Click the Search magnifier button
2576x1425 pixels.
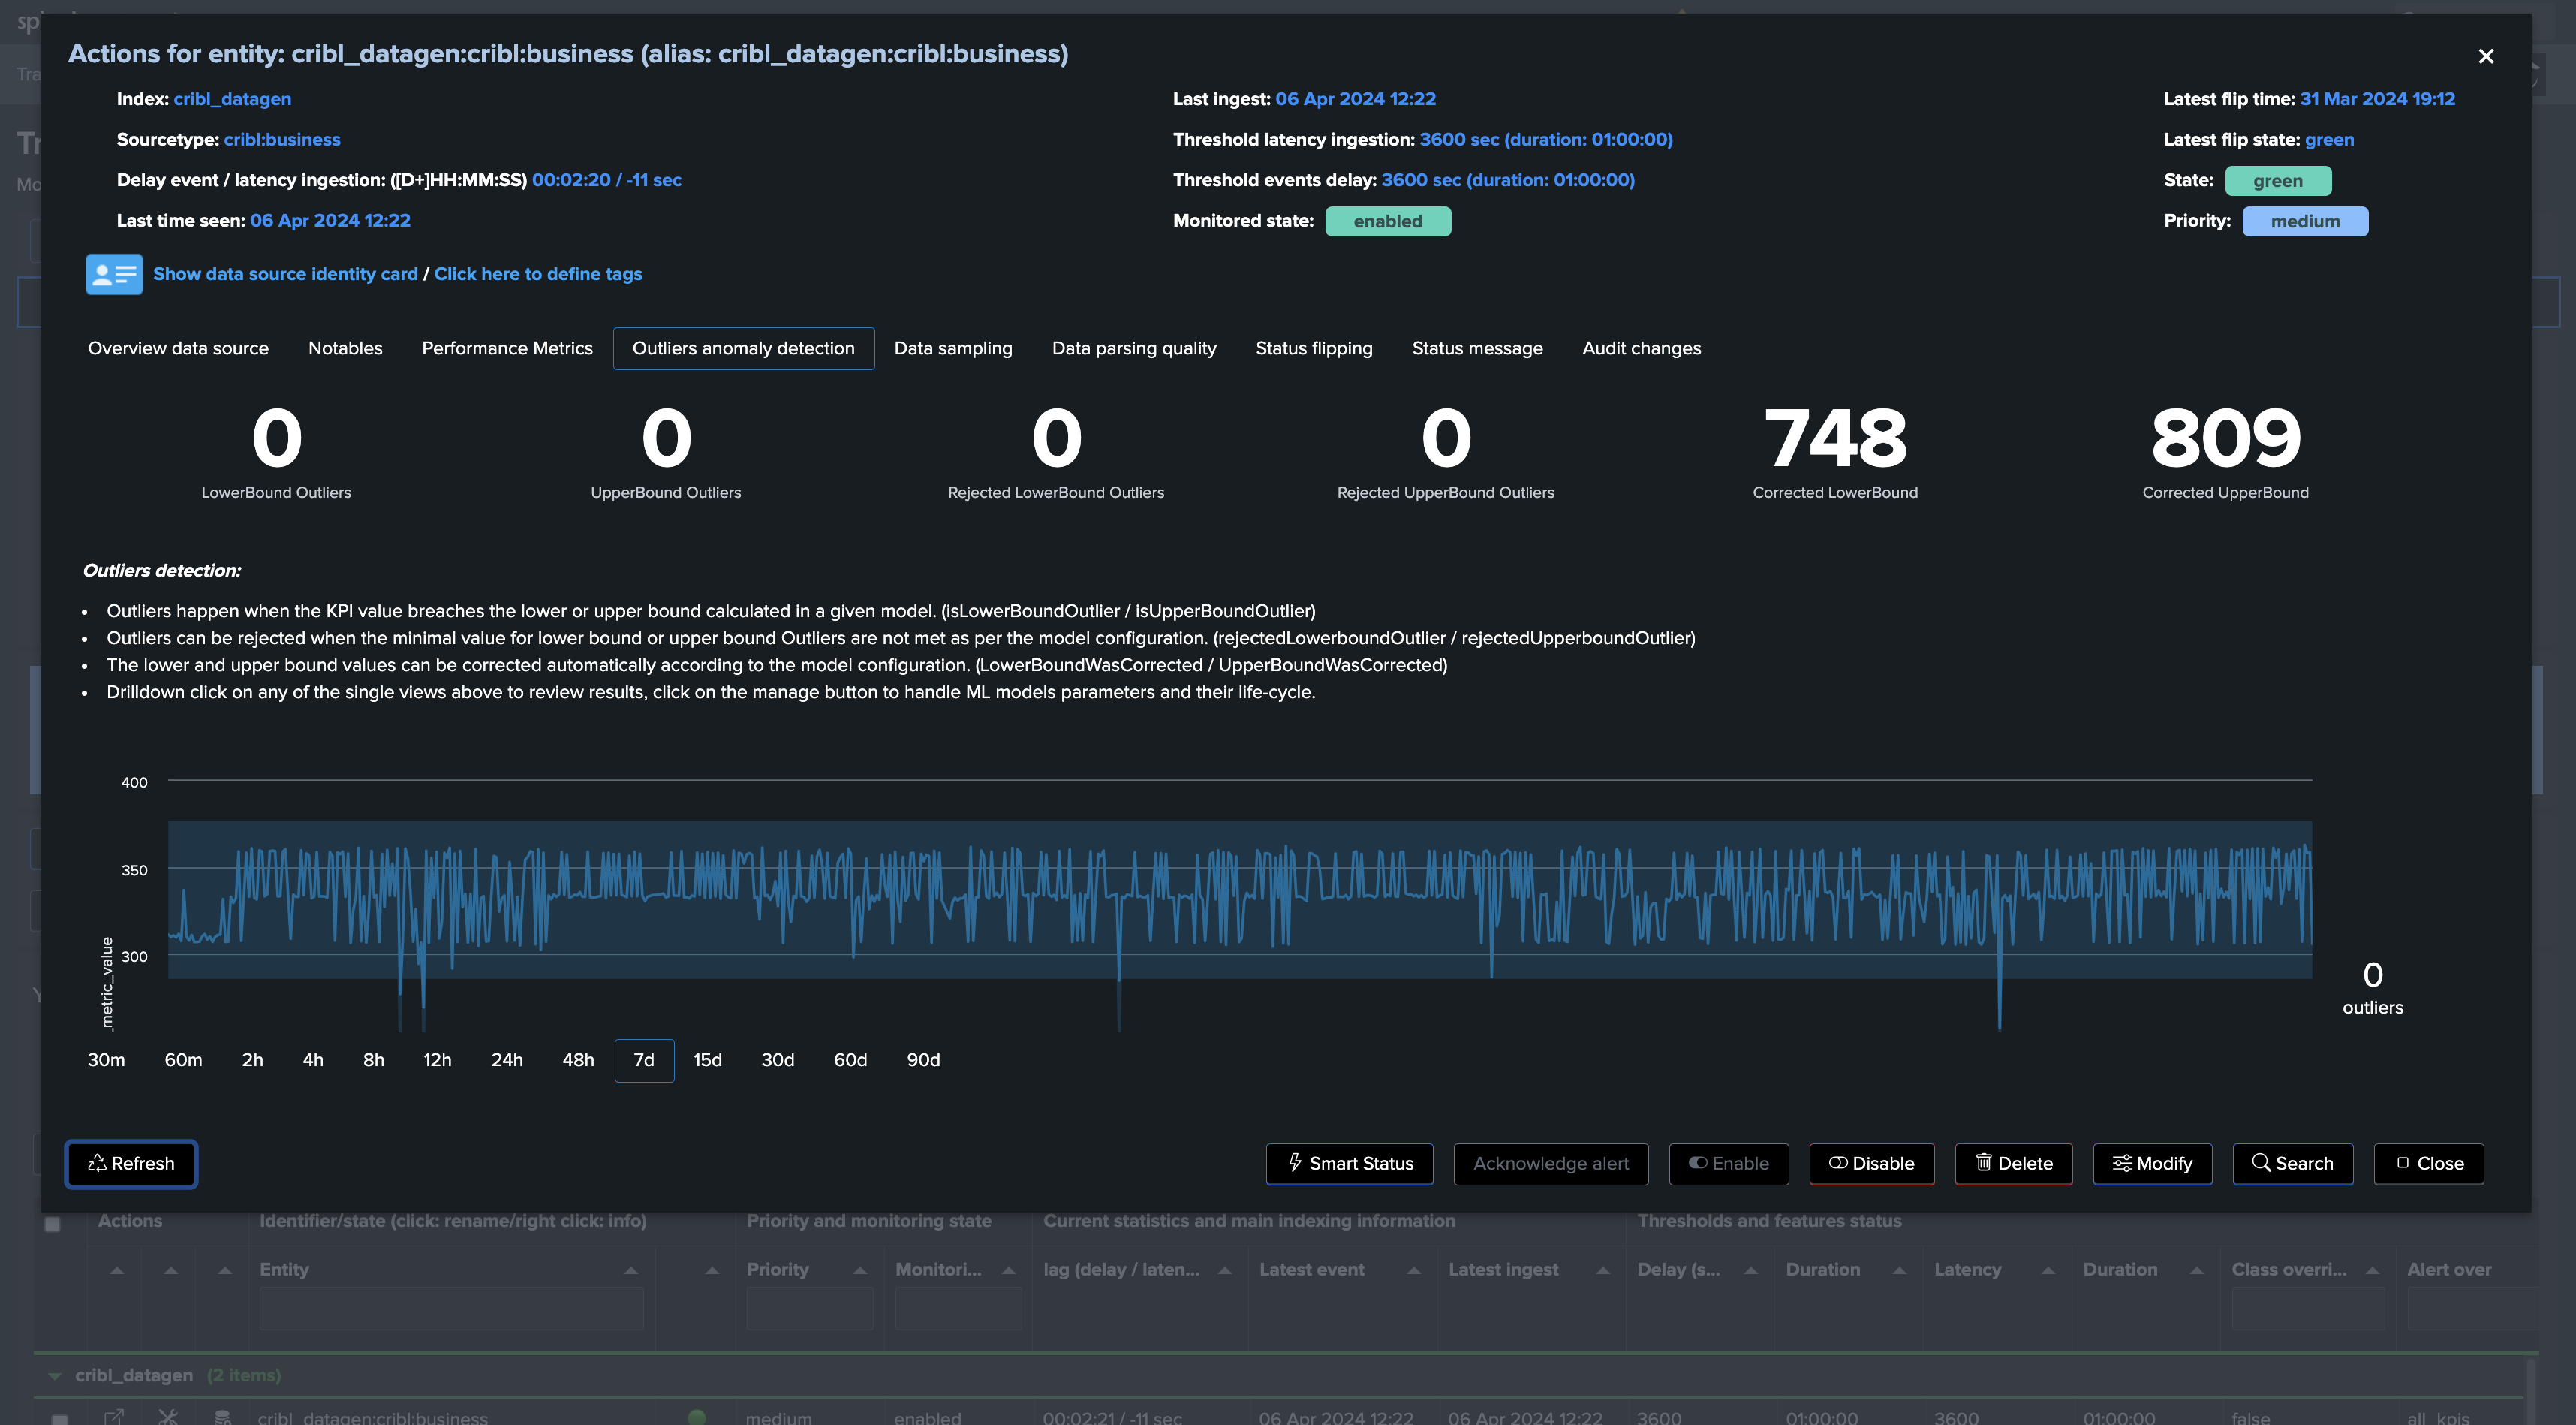pos(2293,1164)
